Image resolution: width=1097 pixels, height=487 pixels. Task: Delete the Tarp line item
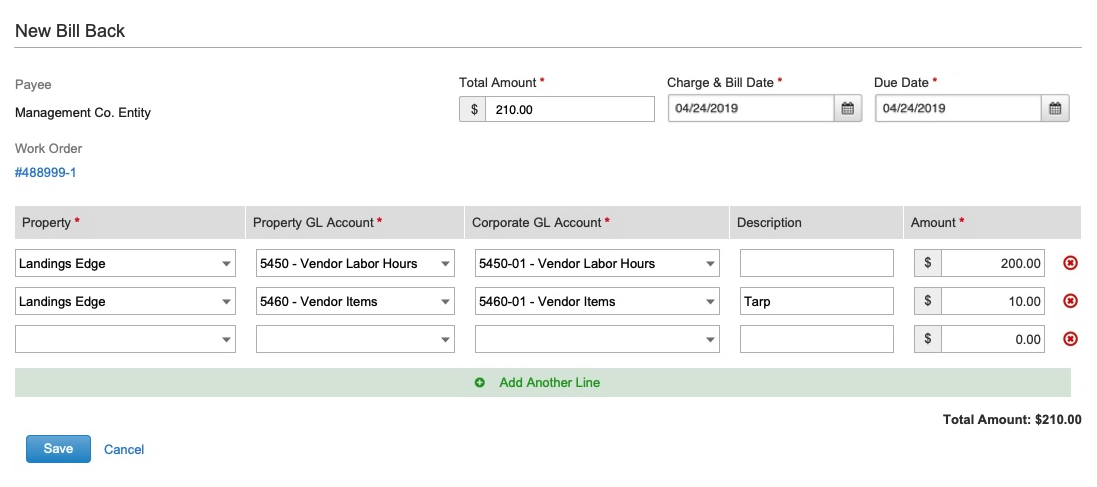(x=1070, y=301)
